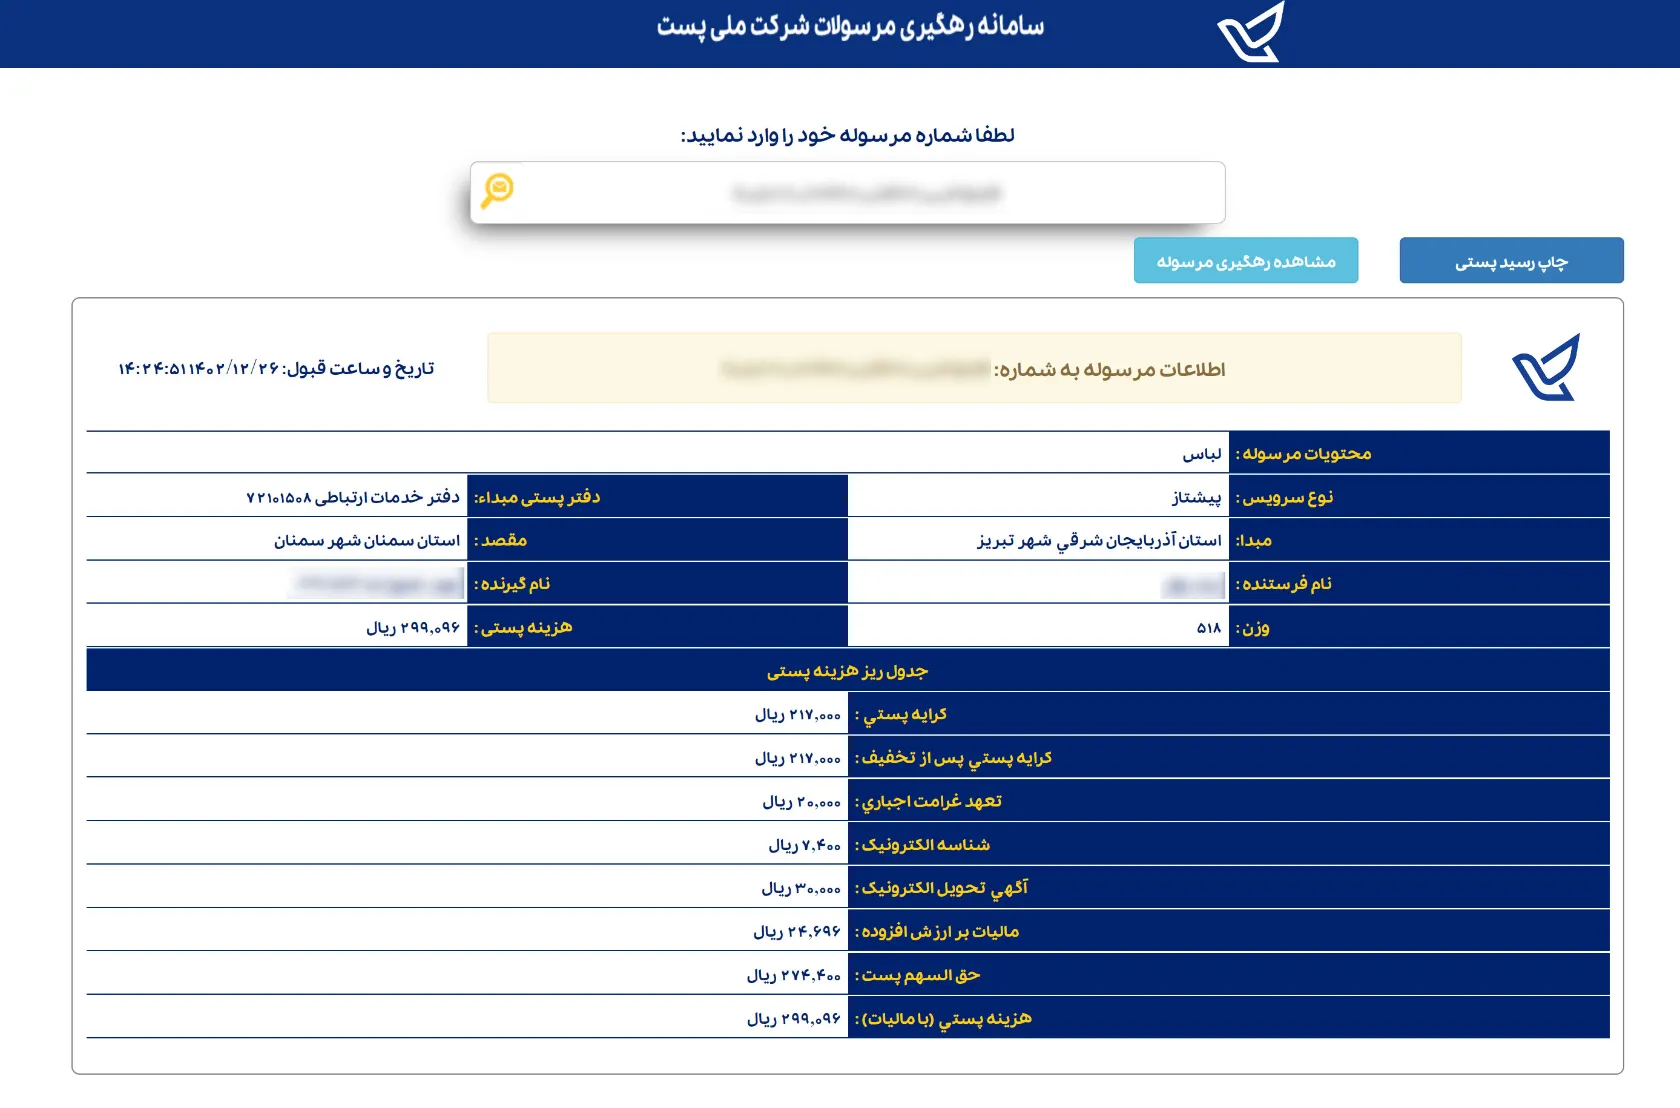Viewport: 1680px width, 1108px height.
Task: Click the 'دفتر پستی مبداء' label cell
Action: pos(657,497)
